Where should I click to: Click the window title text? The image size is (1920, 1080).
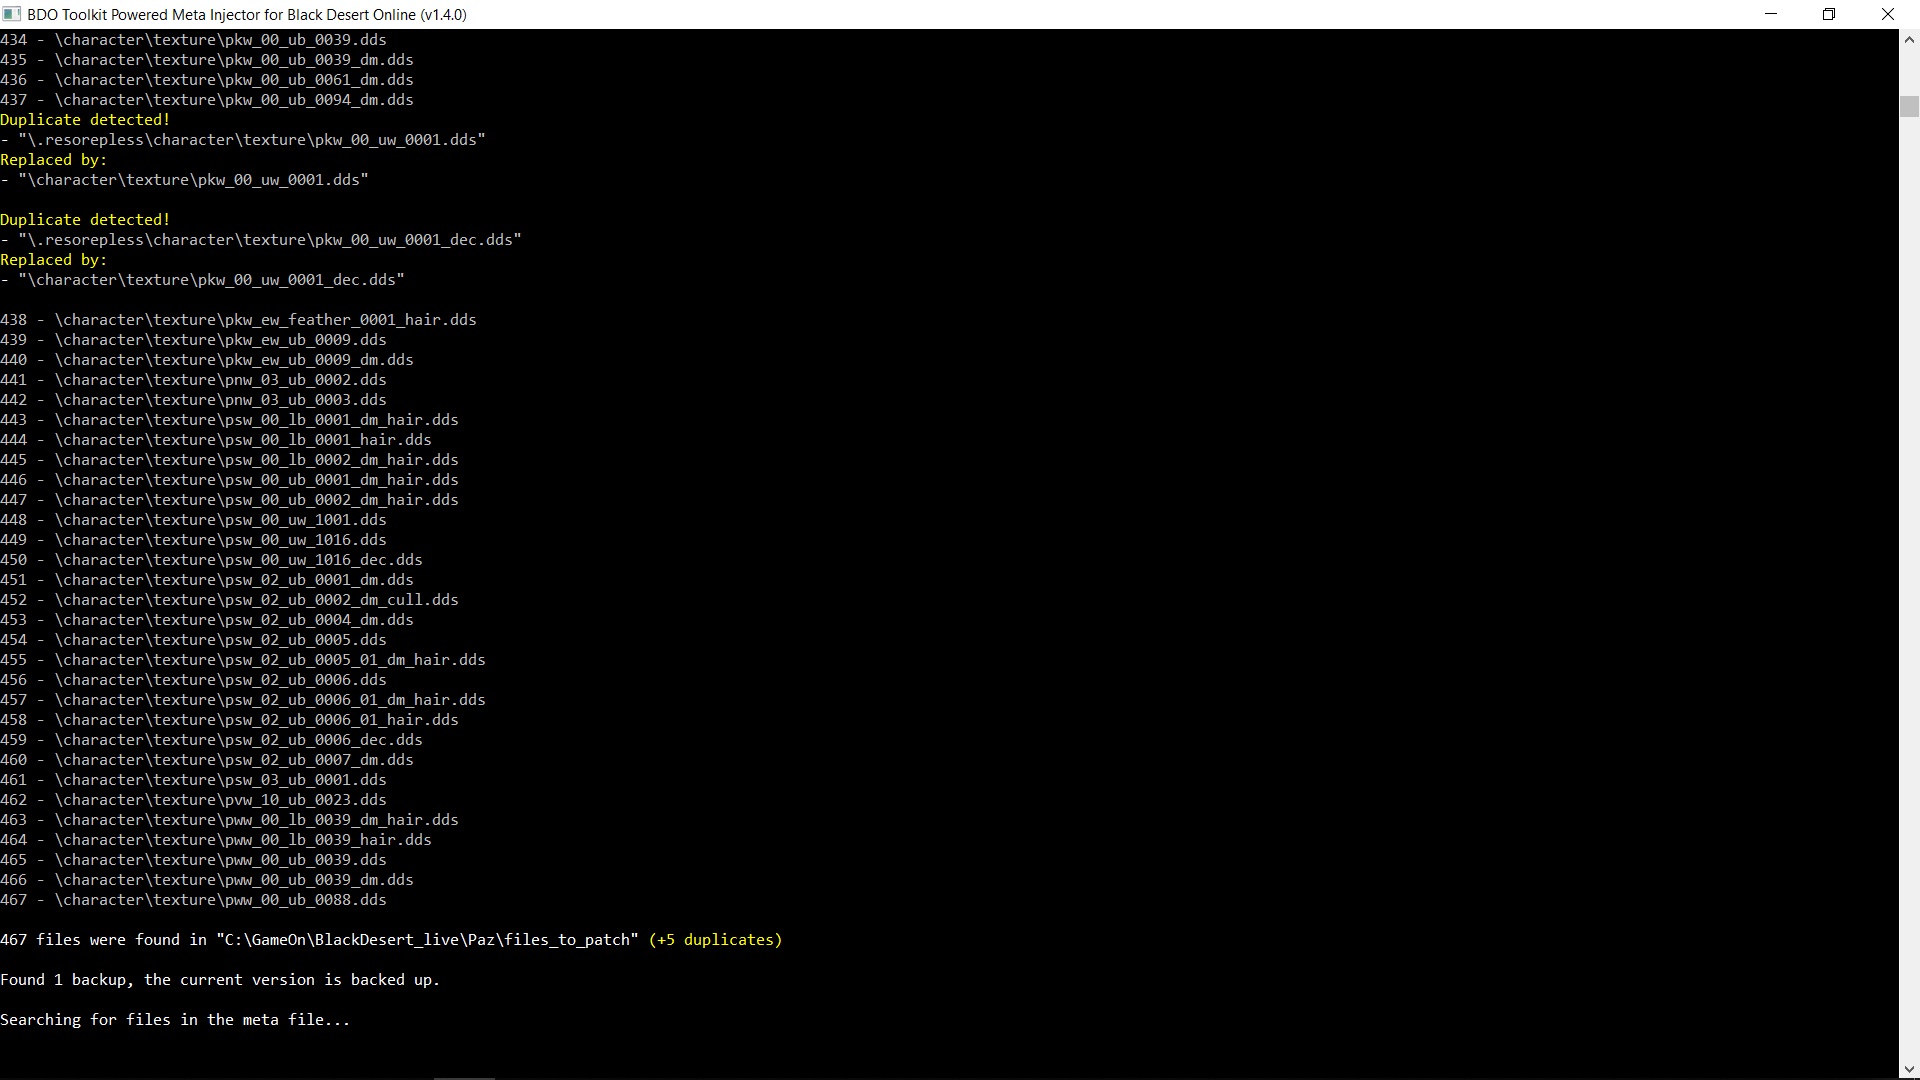point(247,14)
